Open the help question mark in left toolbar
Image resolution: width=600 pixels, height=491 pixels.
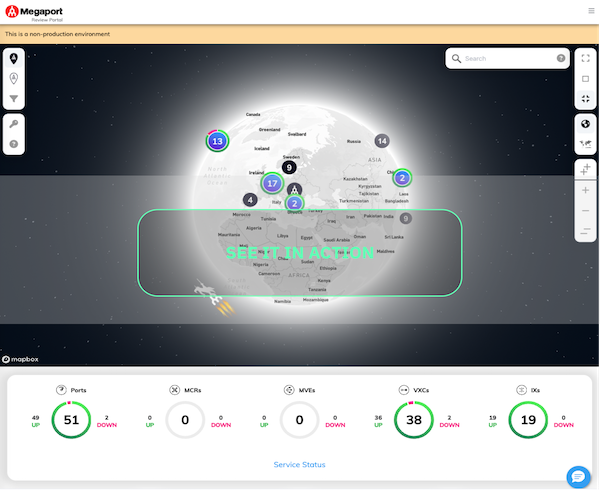pyautogui.click(x=14, y=145)
